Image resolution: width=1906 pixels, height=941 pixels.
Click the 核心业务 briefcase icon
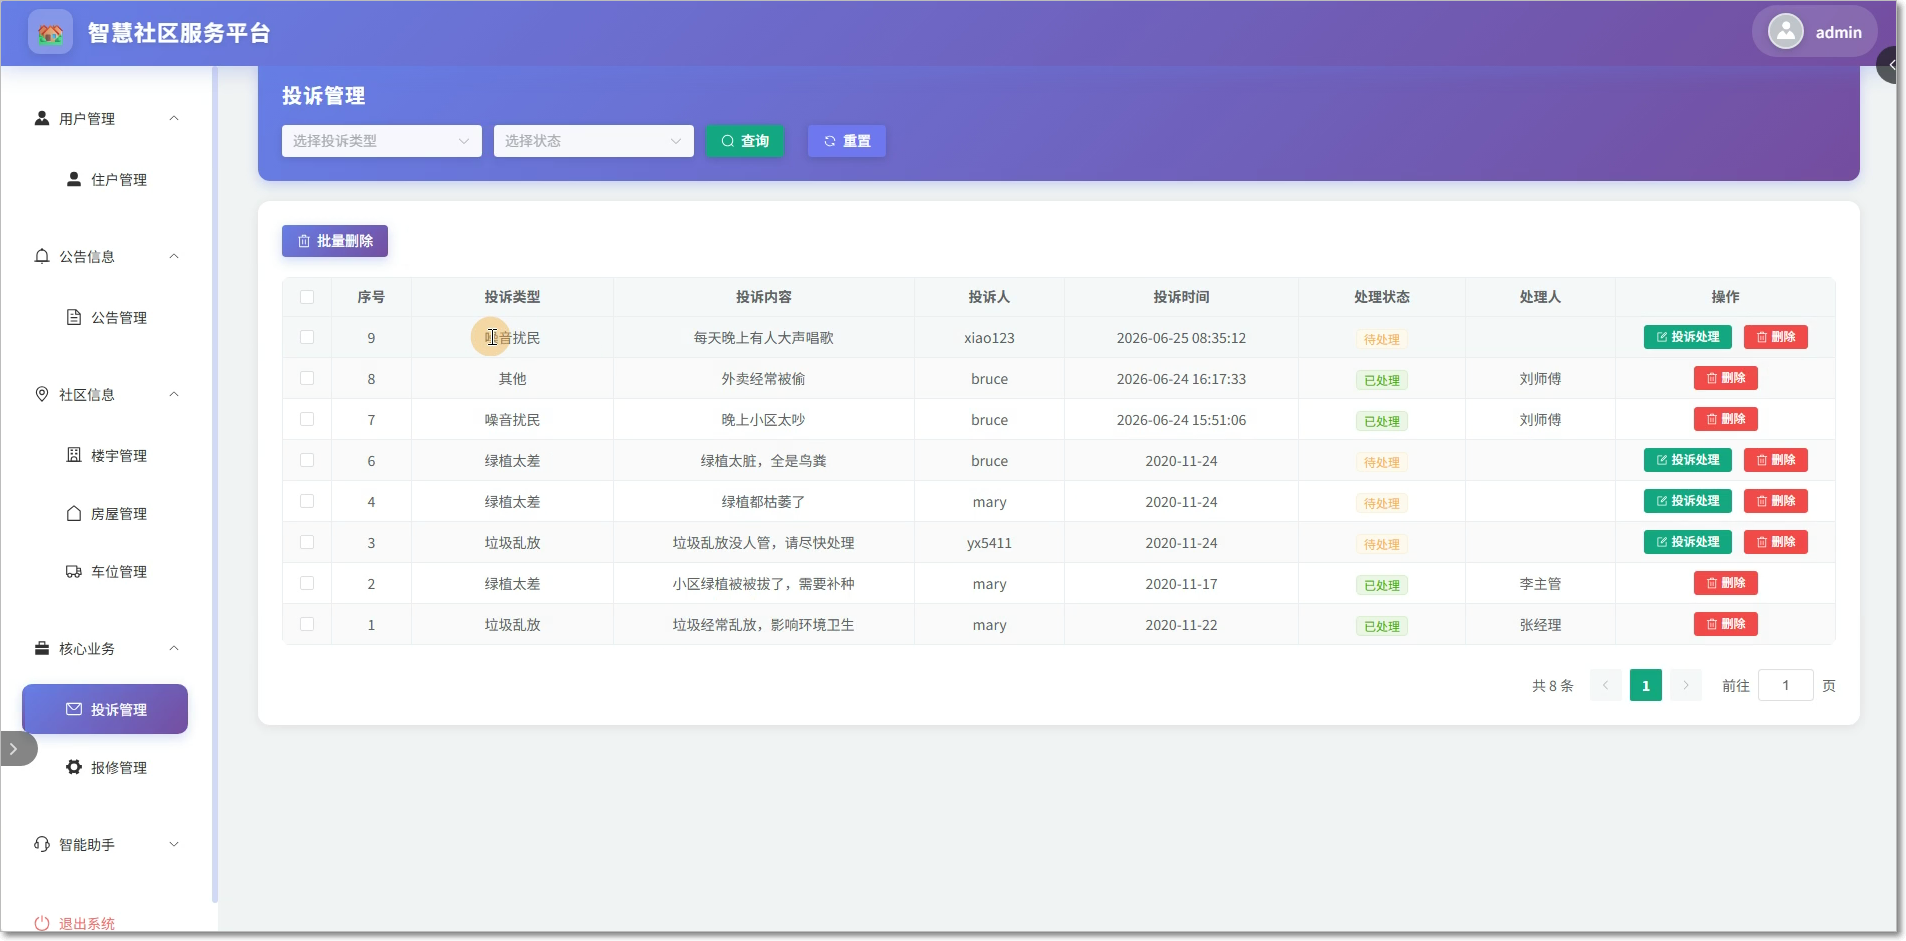(x=42, y=648)
